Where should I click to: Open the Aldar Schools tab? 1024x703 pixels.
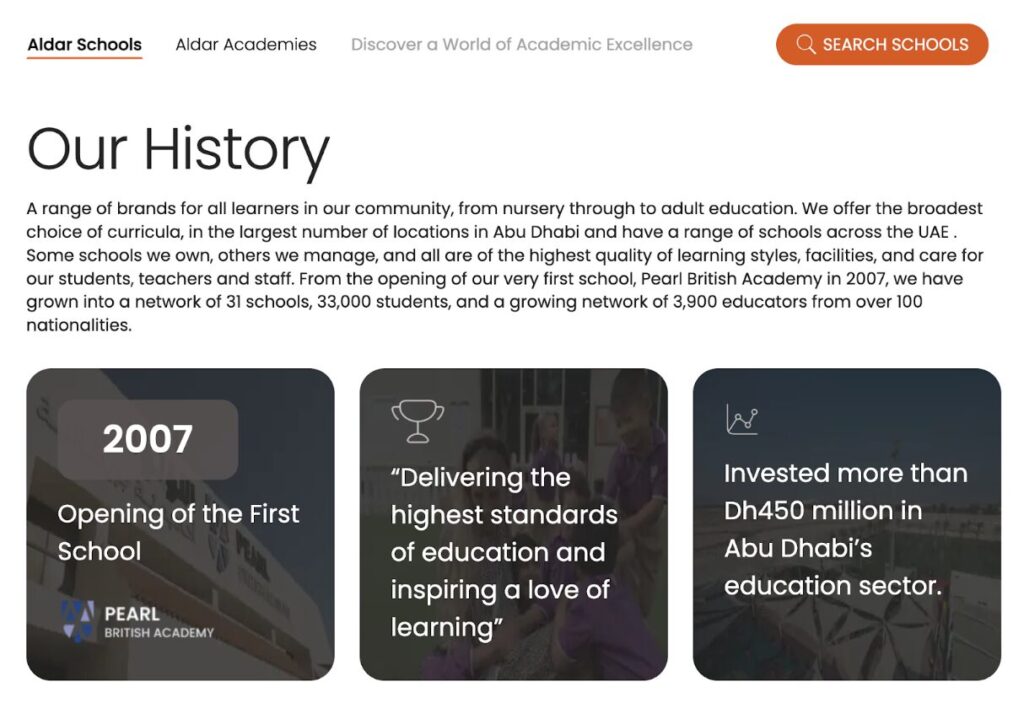tap(84, 44)
